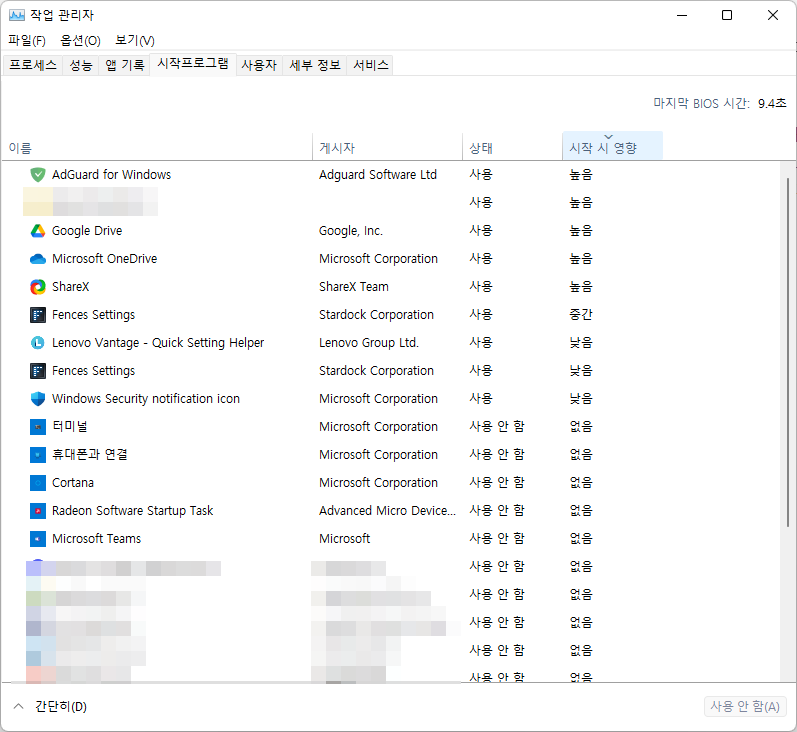Viewport: 797px width, 732px height.
Task: Click the Cortana app icon
Action: 38,482
